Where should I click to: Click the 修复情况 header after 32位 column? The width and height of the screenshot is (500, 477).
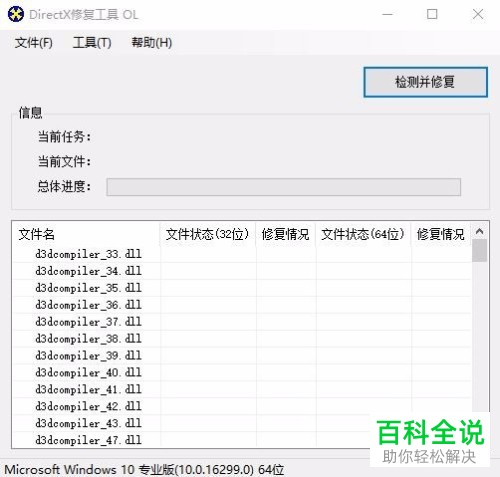click(286, 234)
